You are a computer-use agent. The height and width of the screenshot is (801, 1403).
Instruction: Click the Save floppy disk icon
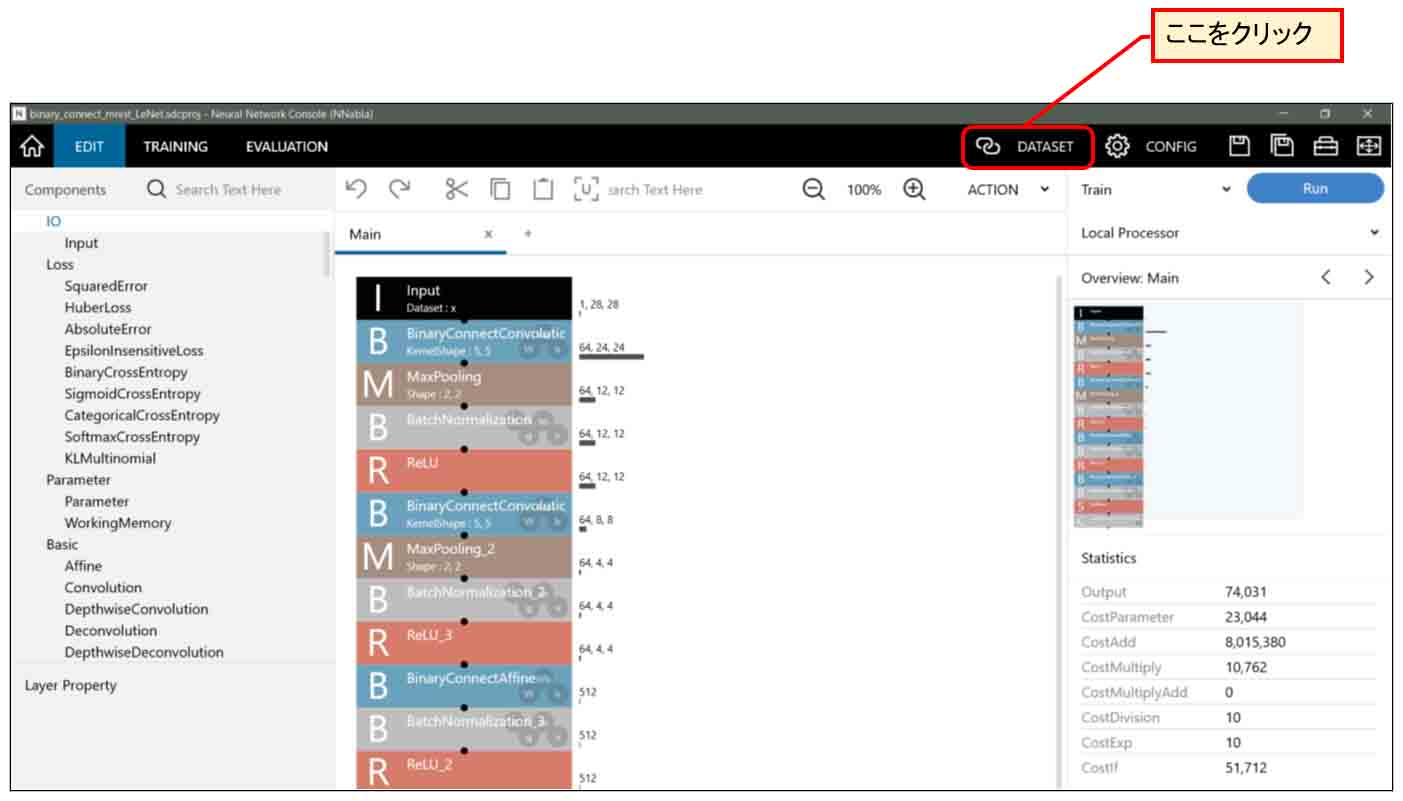tap(1240, 147)
